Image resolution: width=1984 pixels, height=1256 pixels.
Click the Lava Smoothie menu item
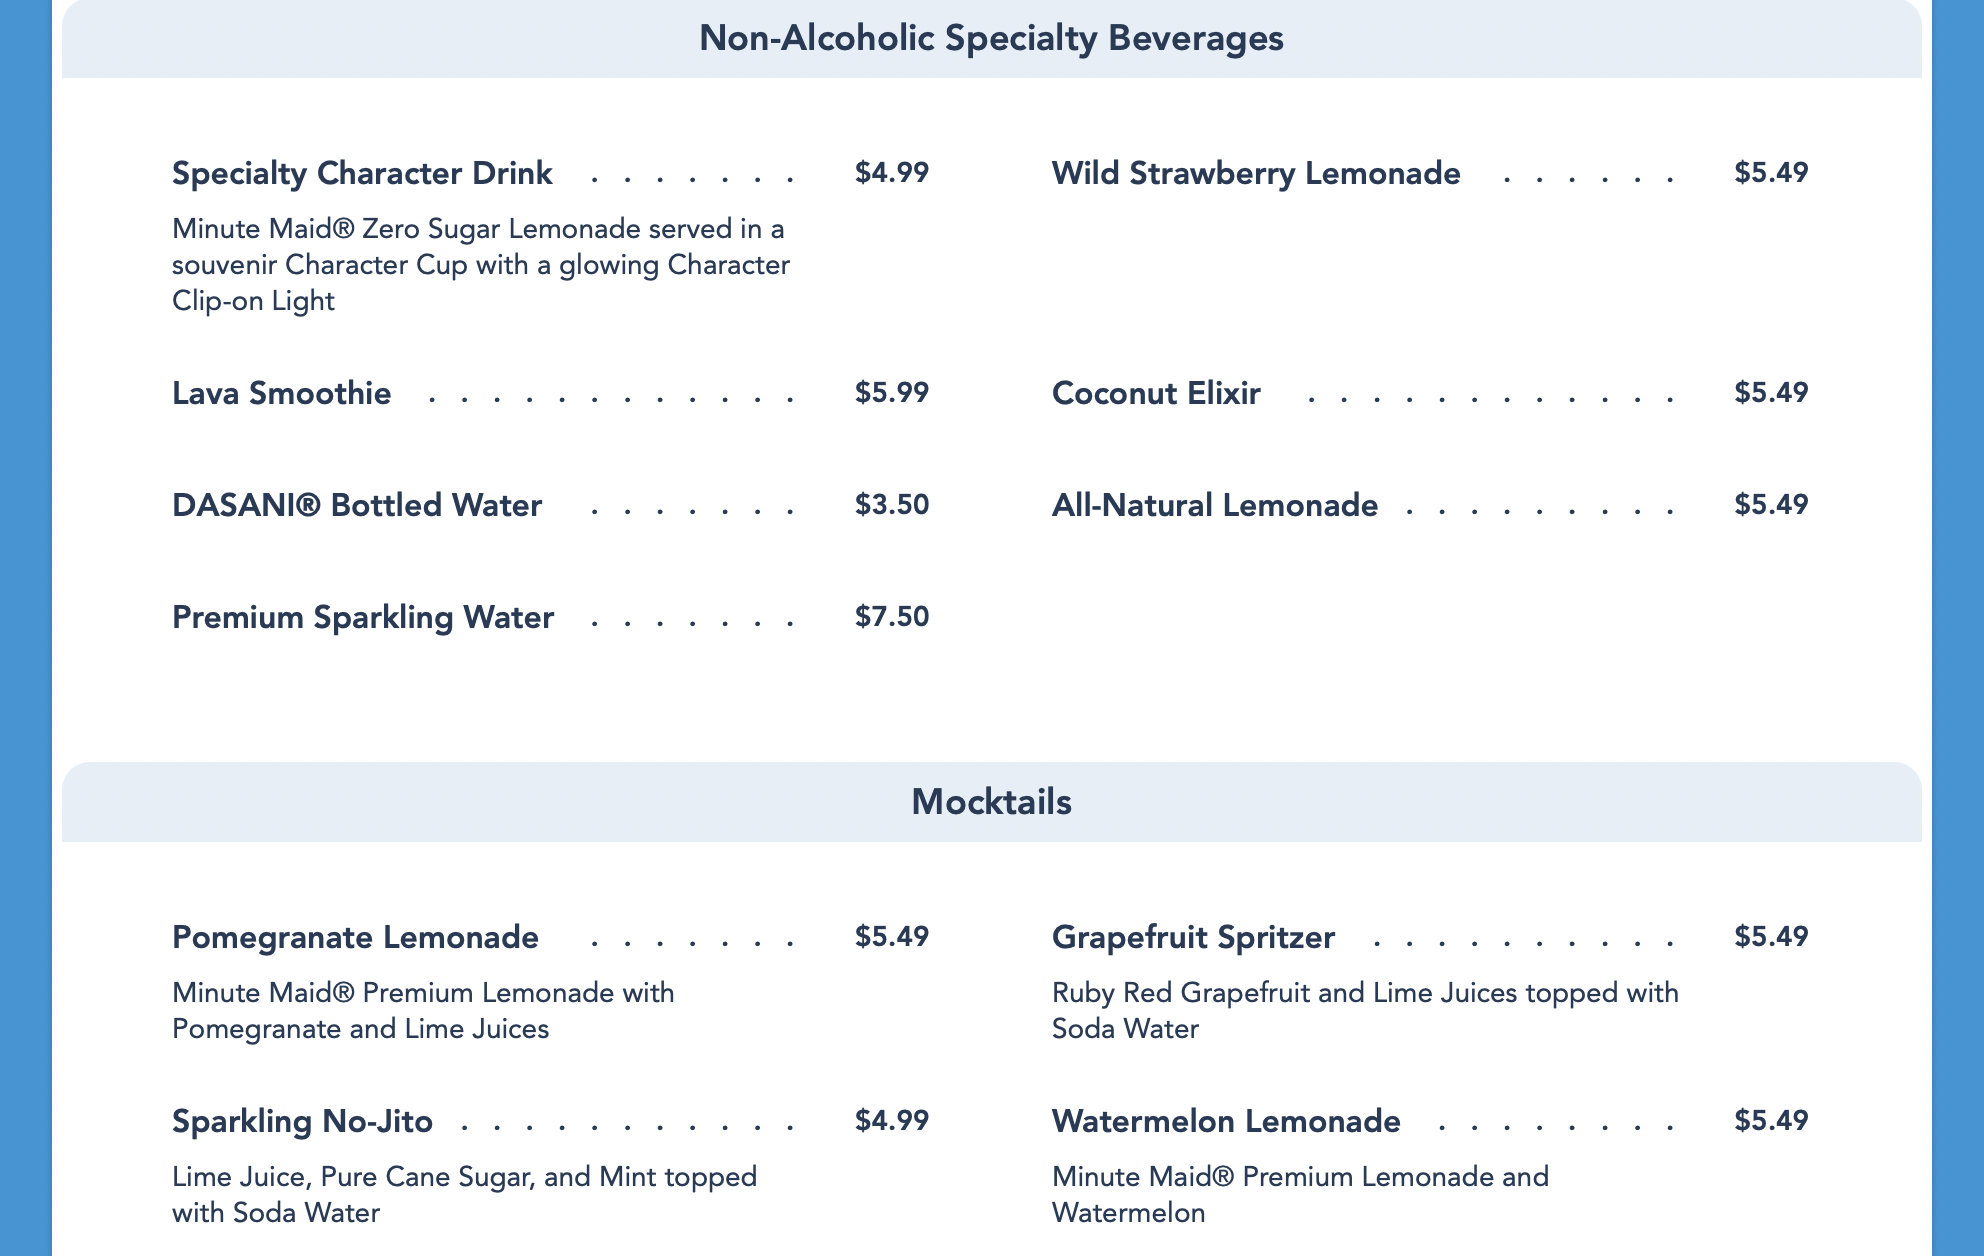(x=281, y=393)
